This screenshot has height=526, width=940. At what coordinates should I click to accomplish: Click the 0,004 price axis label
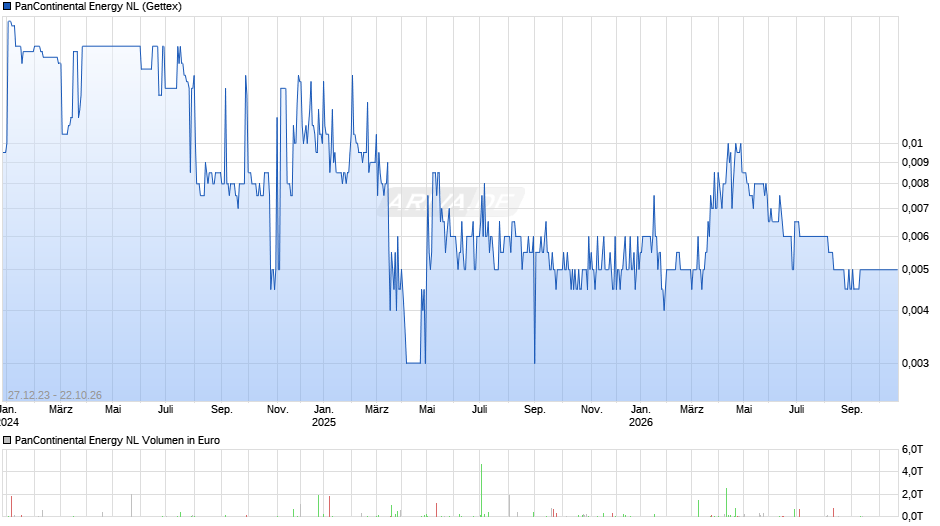tap(915, 310)
